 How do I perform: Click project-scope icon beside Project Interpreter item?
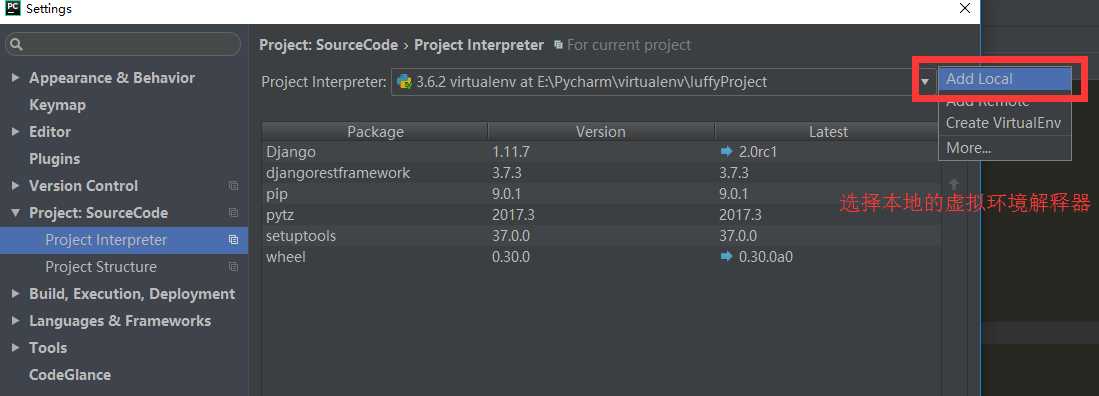pos(233,240)
